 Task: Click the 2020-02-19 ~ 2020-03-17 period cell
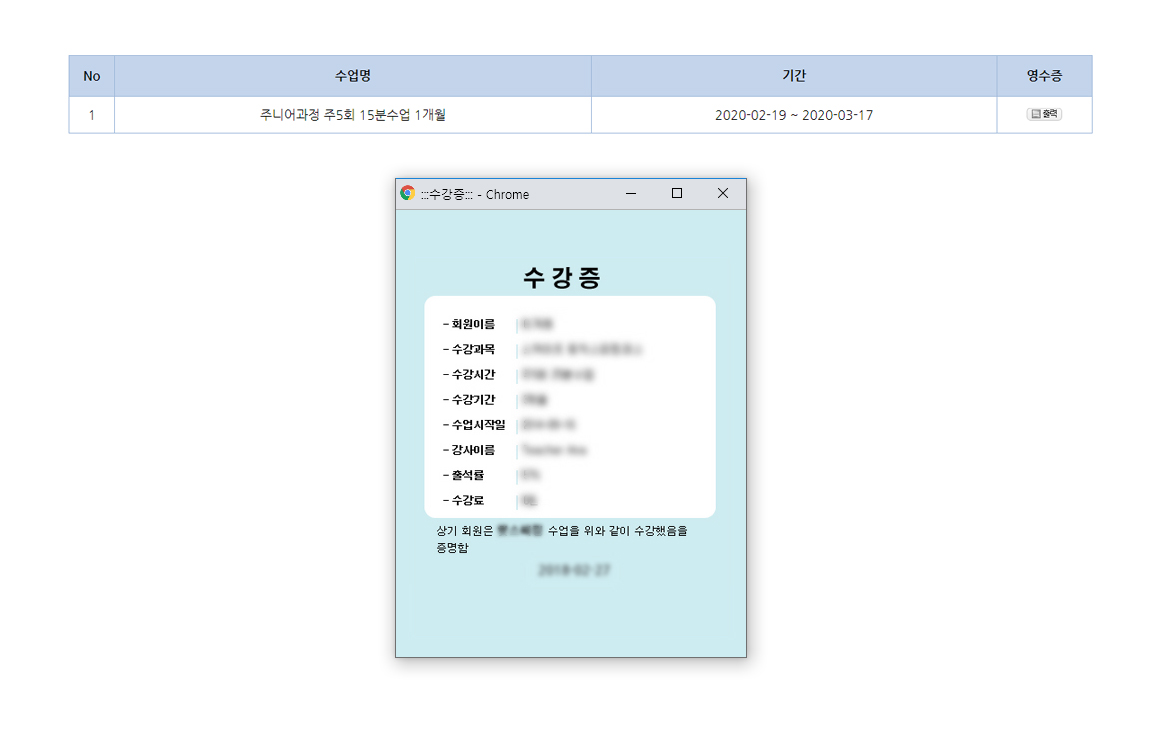coord(793,115)
